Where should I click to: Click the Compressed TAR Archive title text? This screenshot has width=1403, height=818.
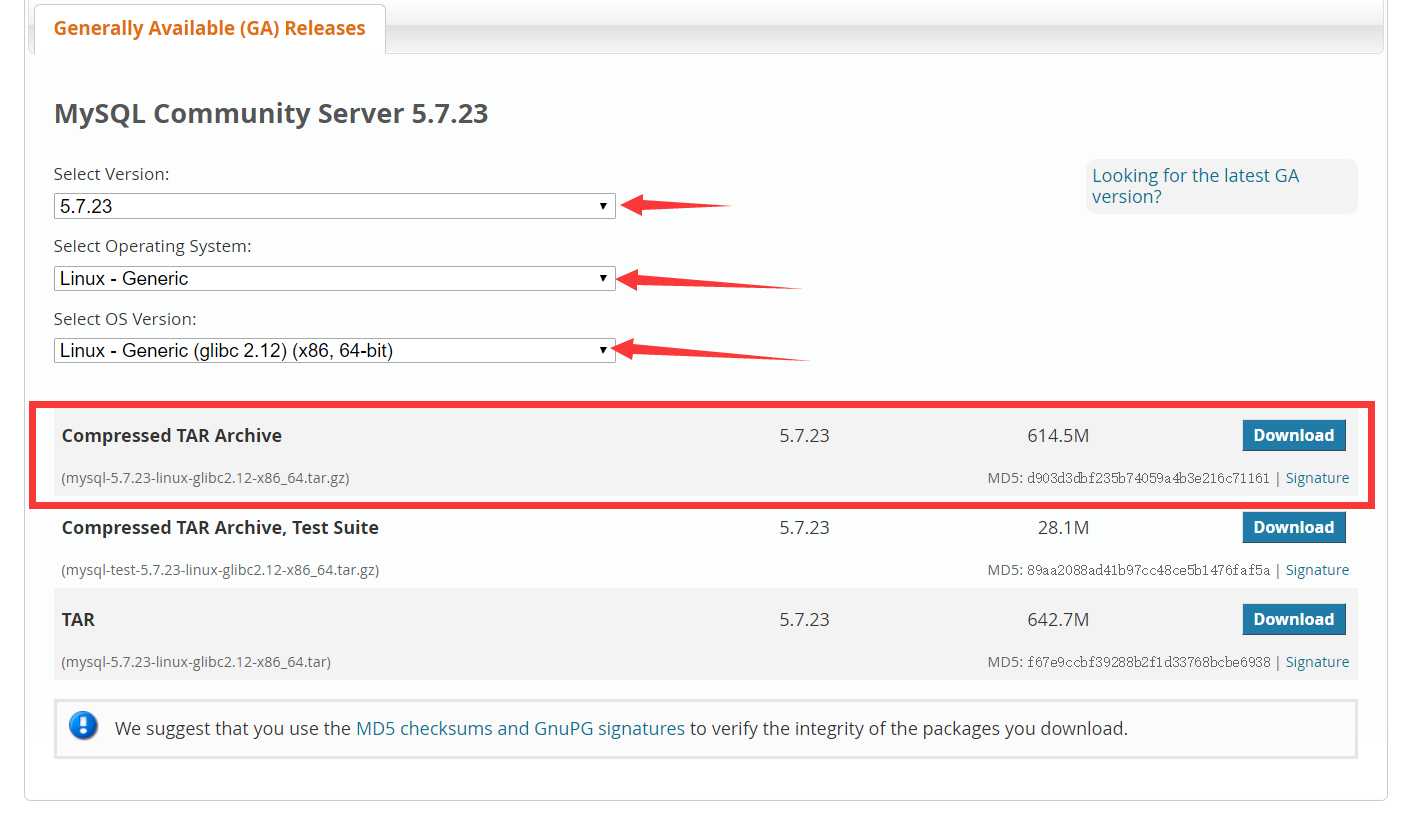tap(172, 436)
